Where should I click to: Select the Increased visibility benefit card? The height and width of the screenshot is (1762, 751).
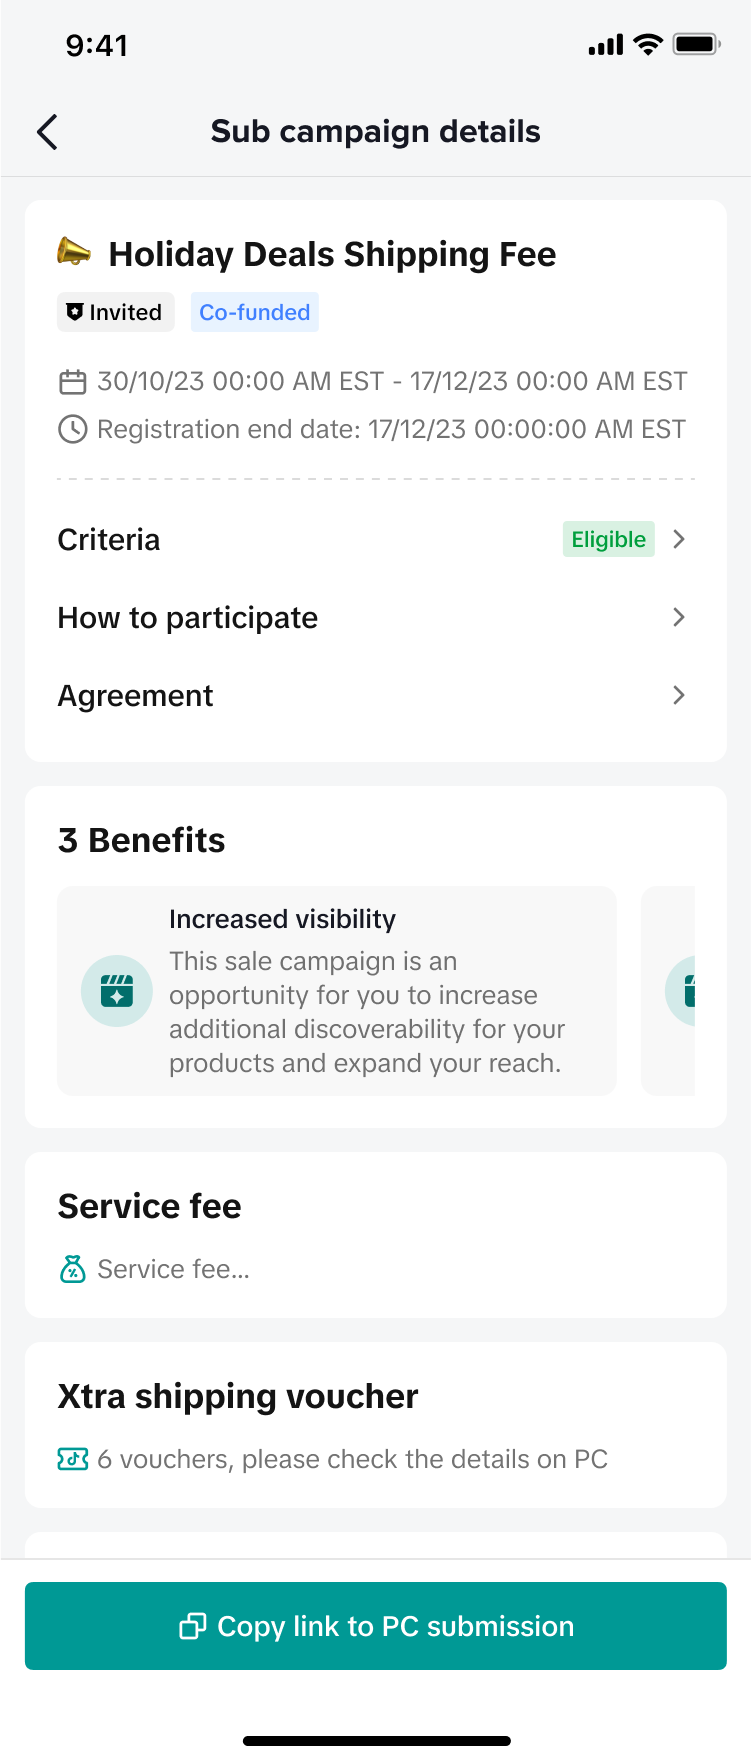[337, 991]
